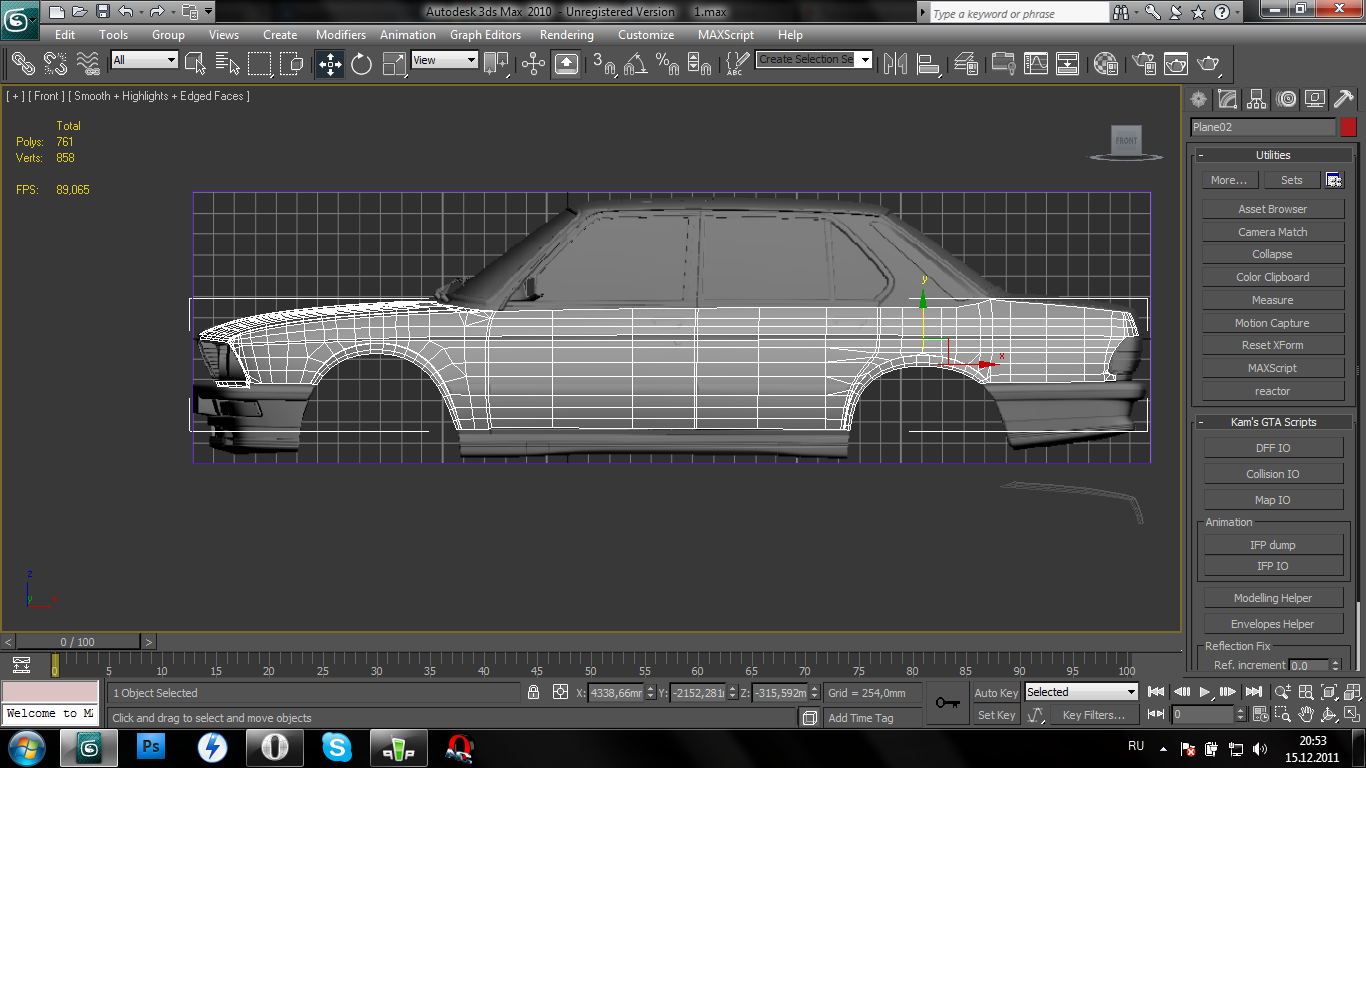Click the Select by Name icon

coord(227,64)
